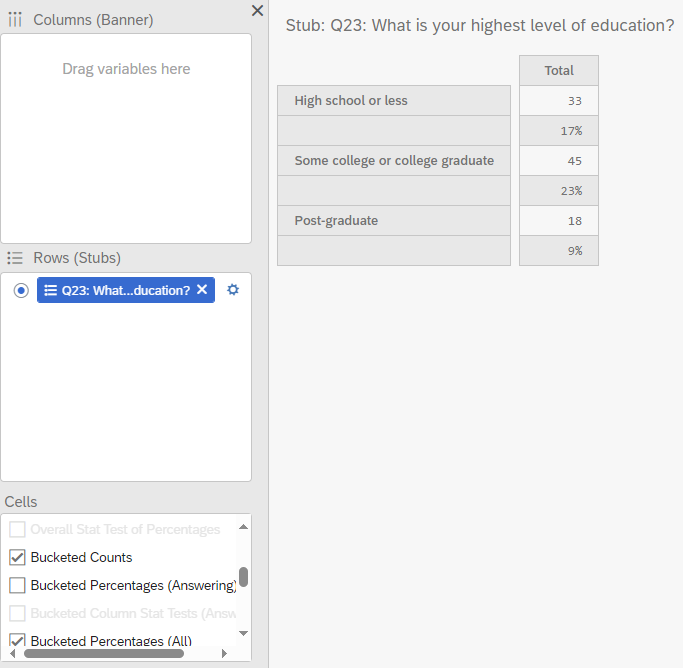Viewport: 683px width, 668px height.
Task: Close the crosstab configuration panel
Action: [257, 10]
